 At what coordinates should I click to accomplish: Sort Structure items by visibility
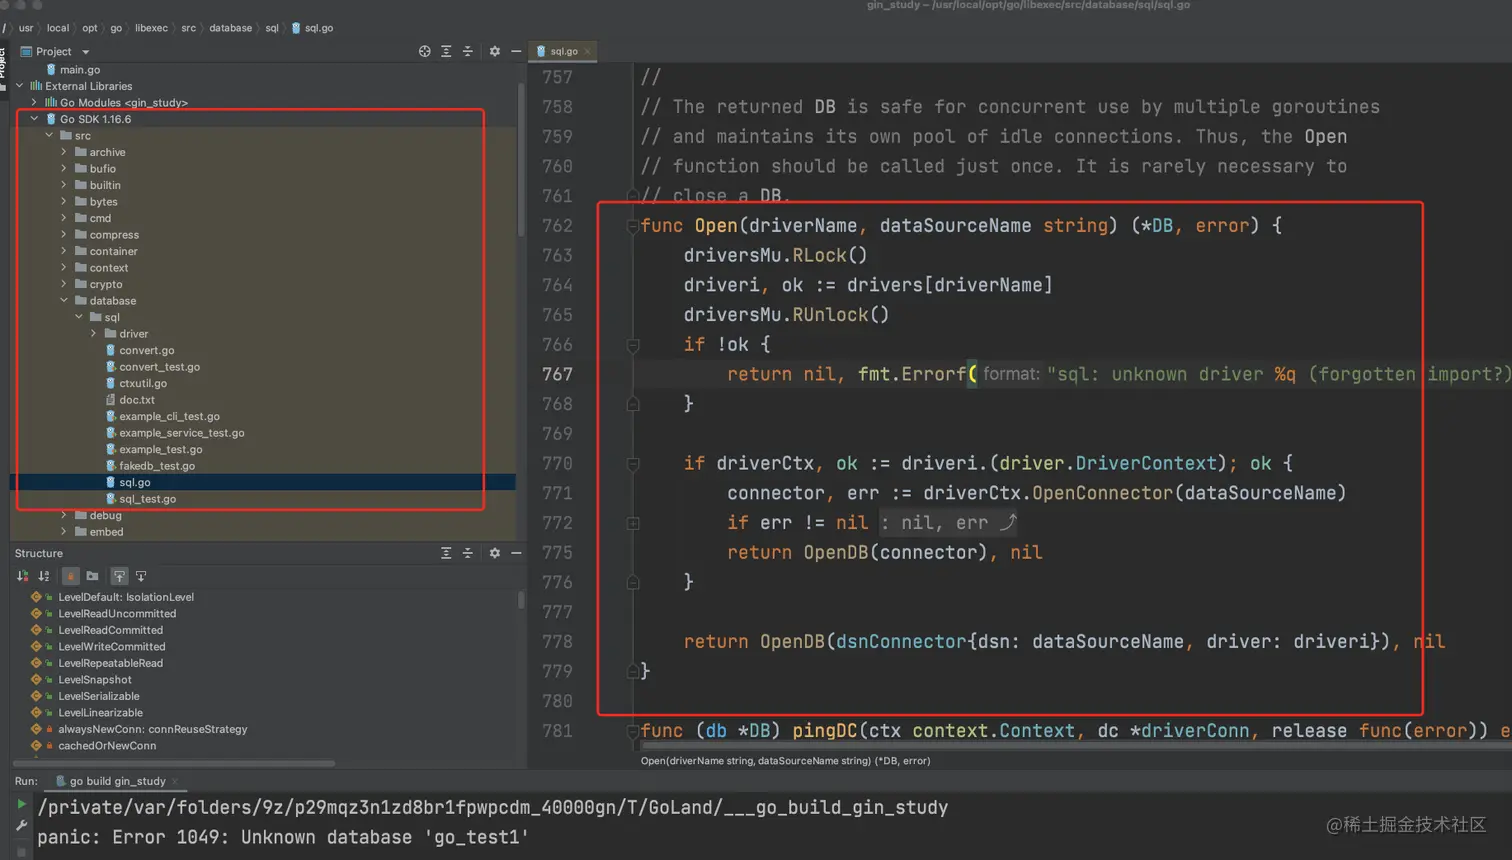tap(23, 576)
